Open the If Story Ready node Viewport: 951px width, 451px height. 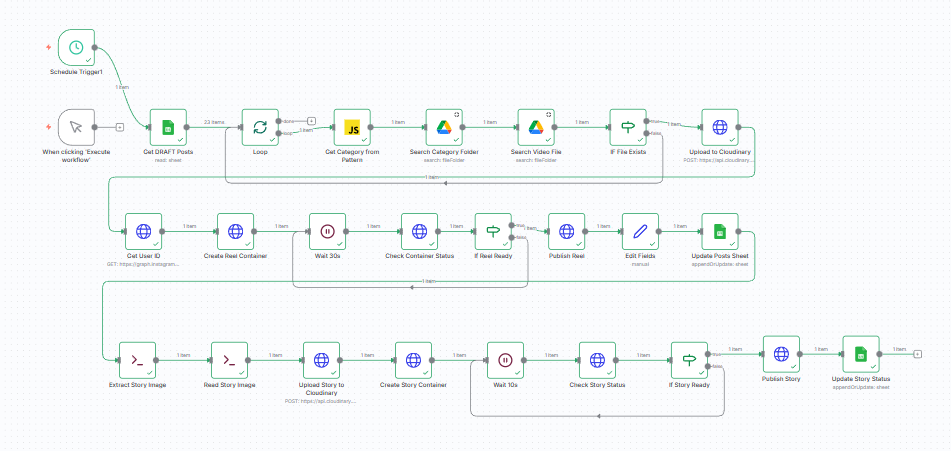tap(688, 360)
